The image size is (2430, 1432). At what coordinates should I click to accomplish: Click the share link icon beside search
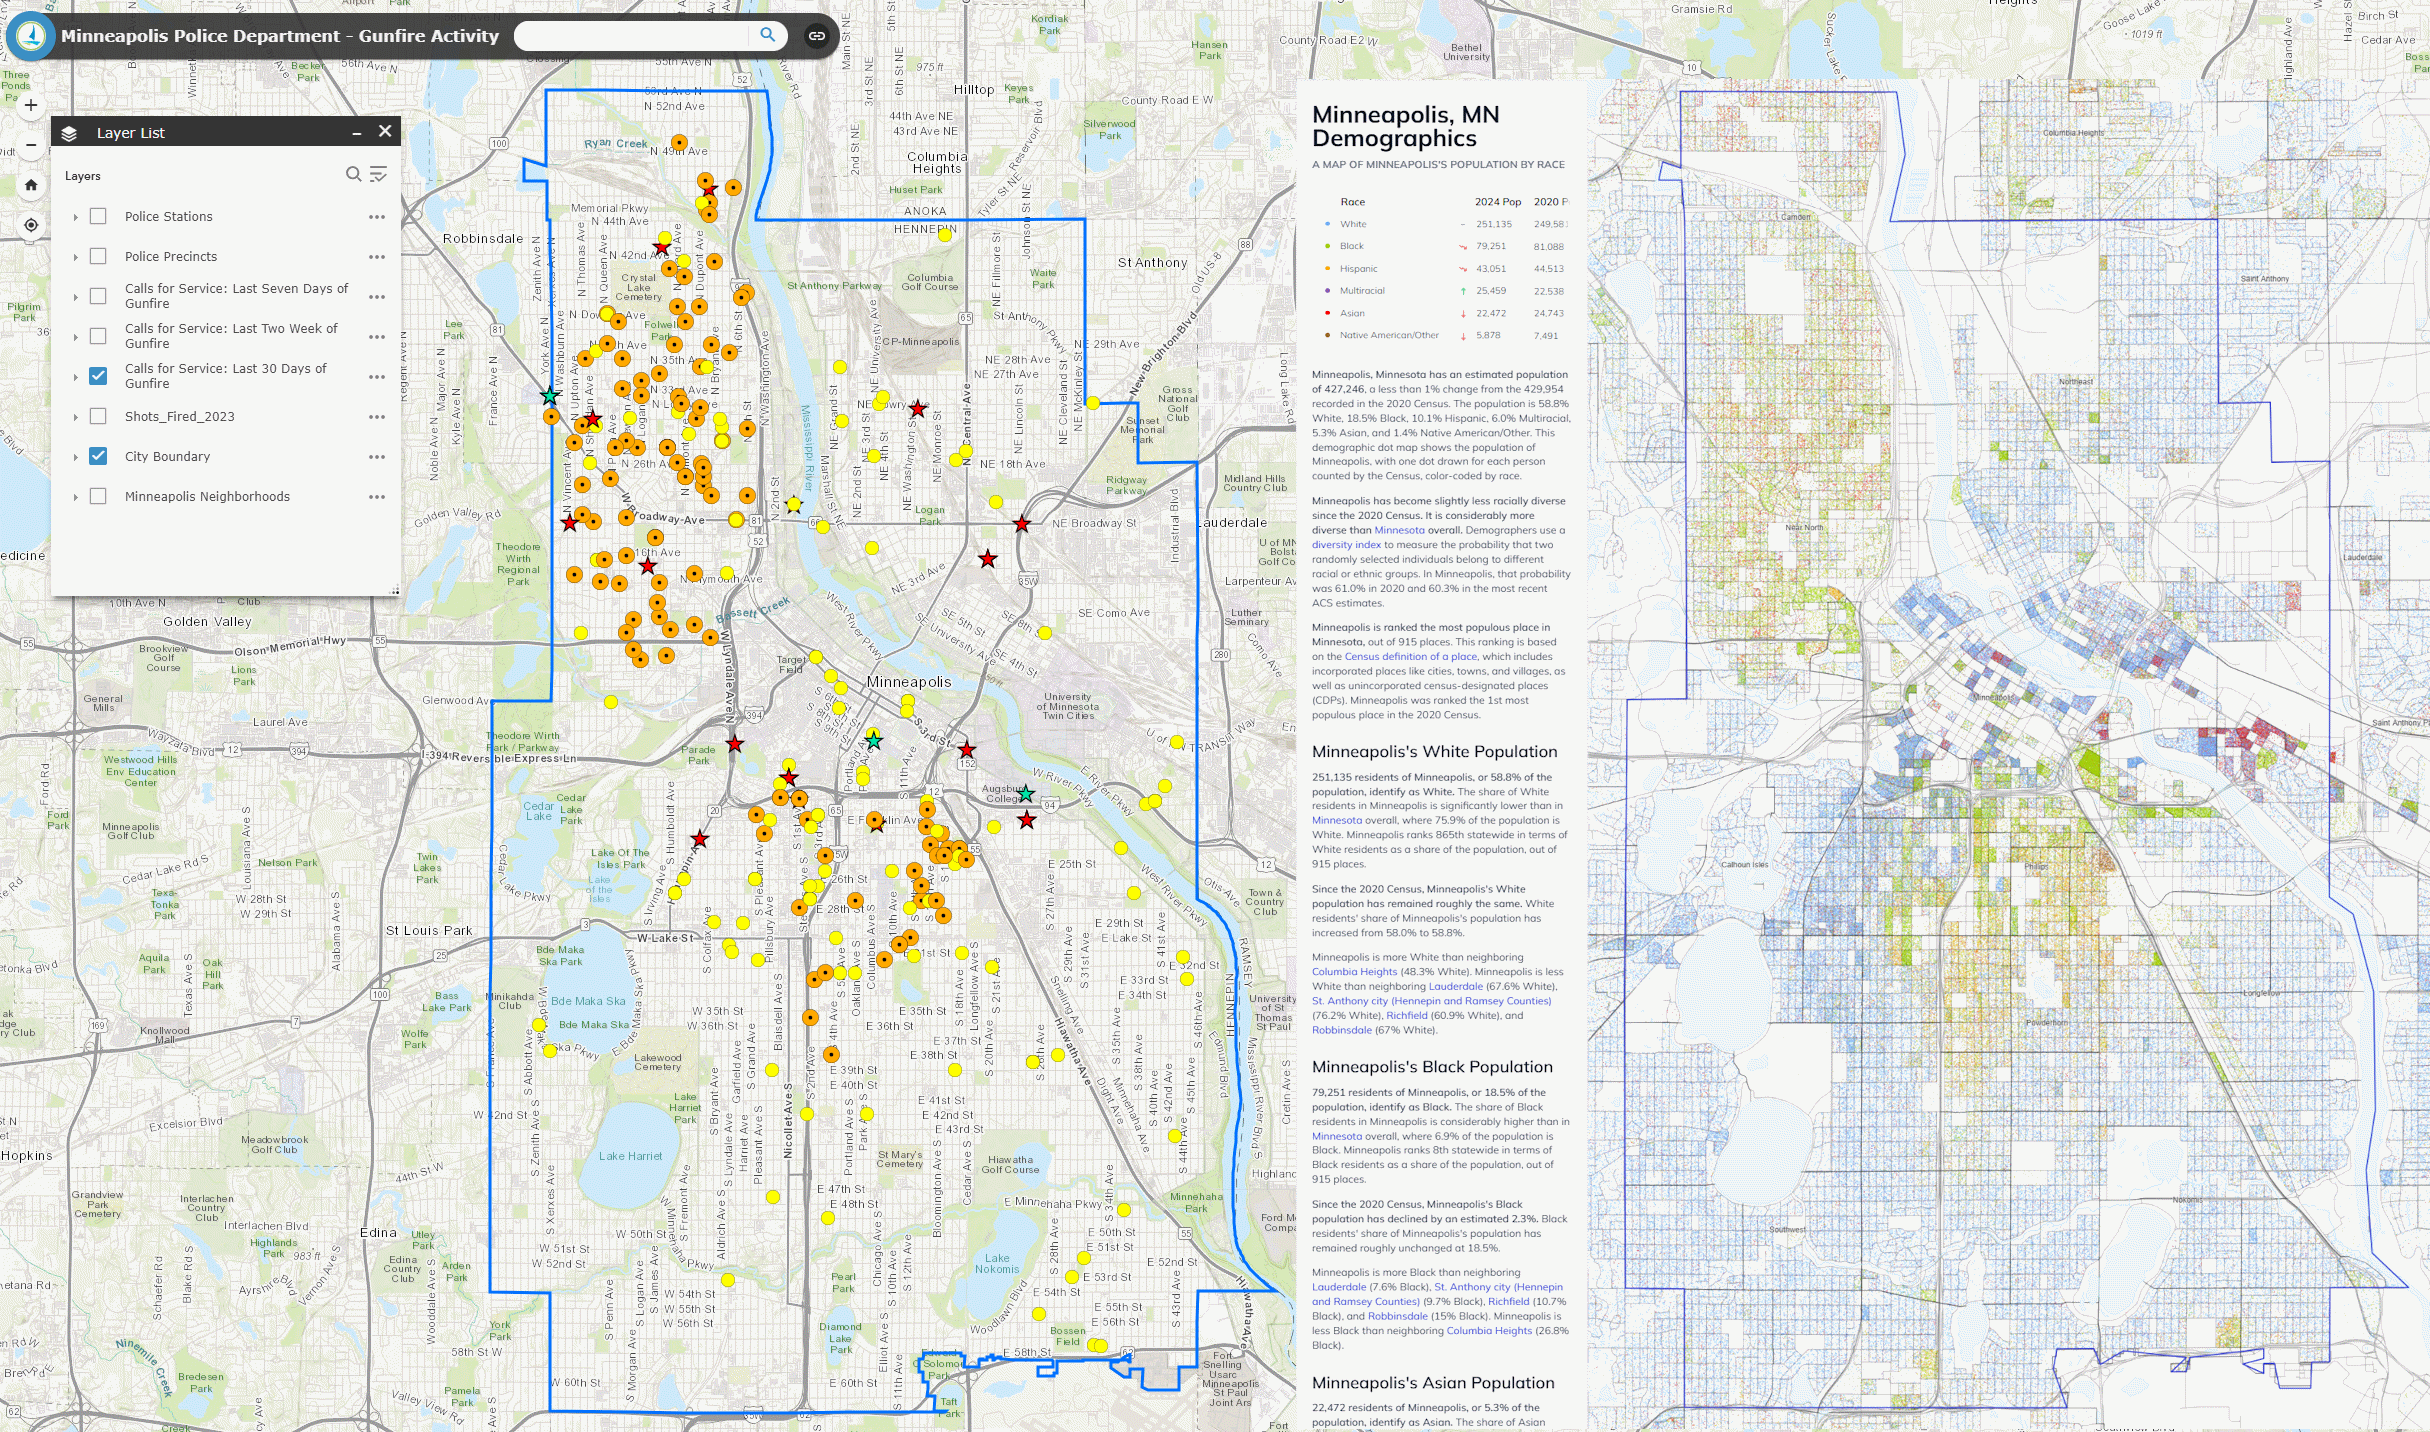coord(817,36)
